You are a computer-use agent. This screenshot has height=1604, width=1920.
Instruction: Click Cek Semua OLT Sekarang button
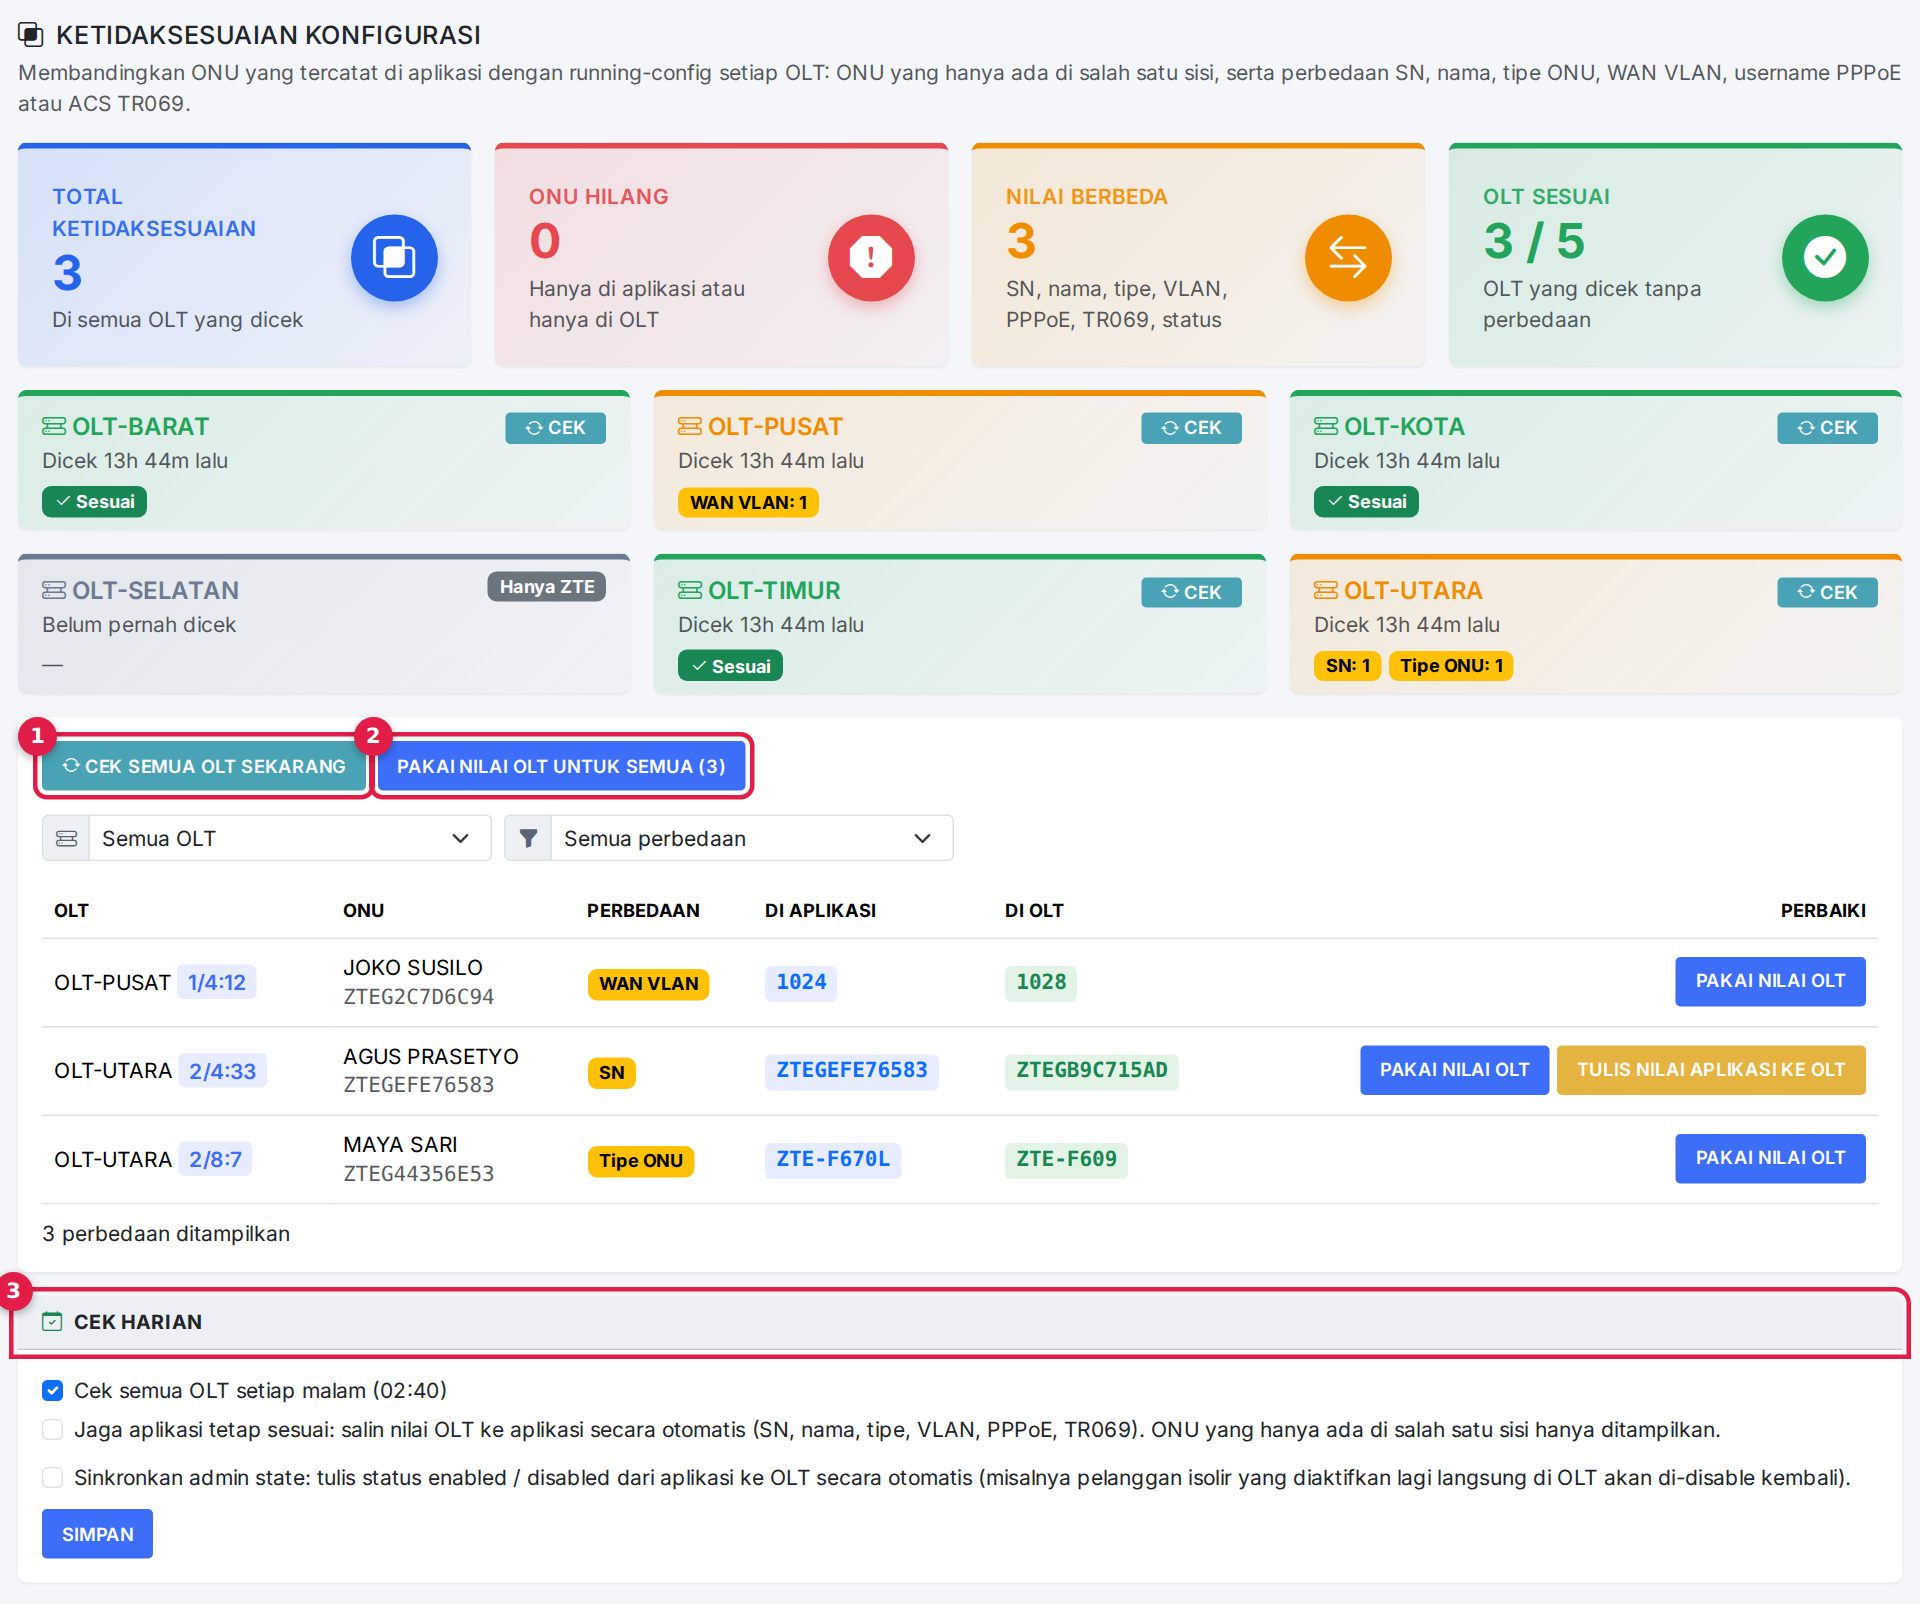pyautogui.click(x=204, y=767)
